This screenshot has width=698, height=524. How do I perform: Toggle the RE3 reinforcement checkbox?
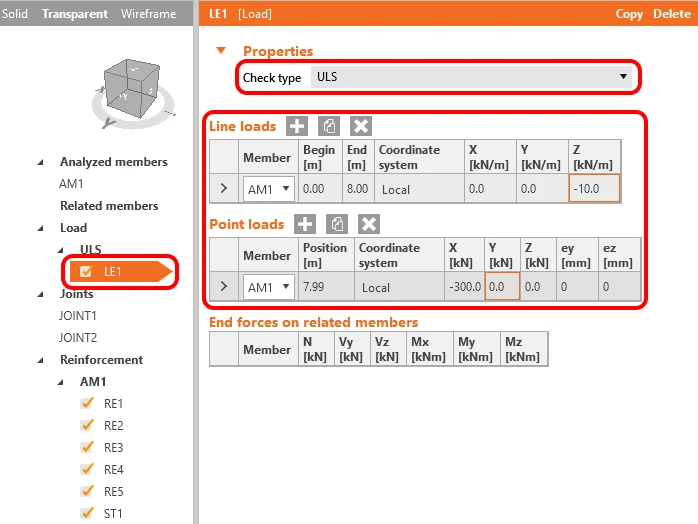point(87,447)
